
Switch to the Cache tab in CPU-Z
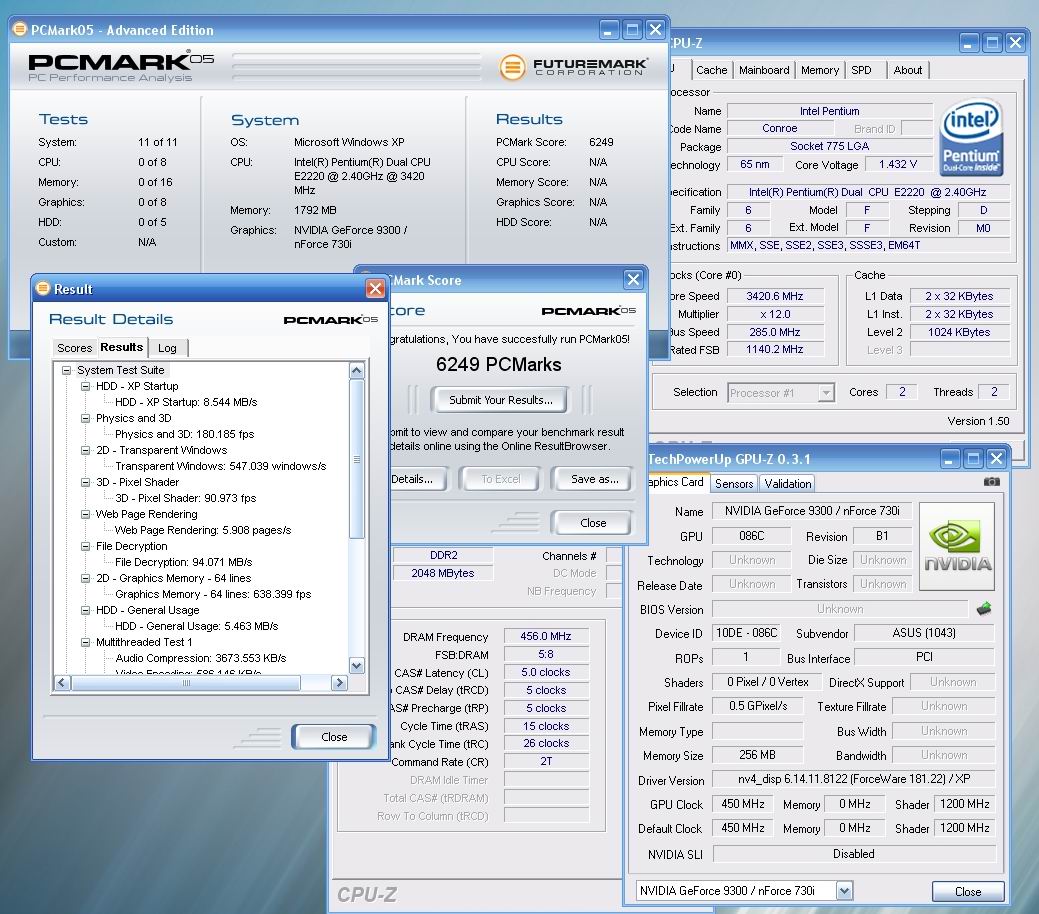(x=712, y=70)
